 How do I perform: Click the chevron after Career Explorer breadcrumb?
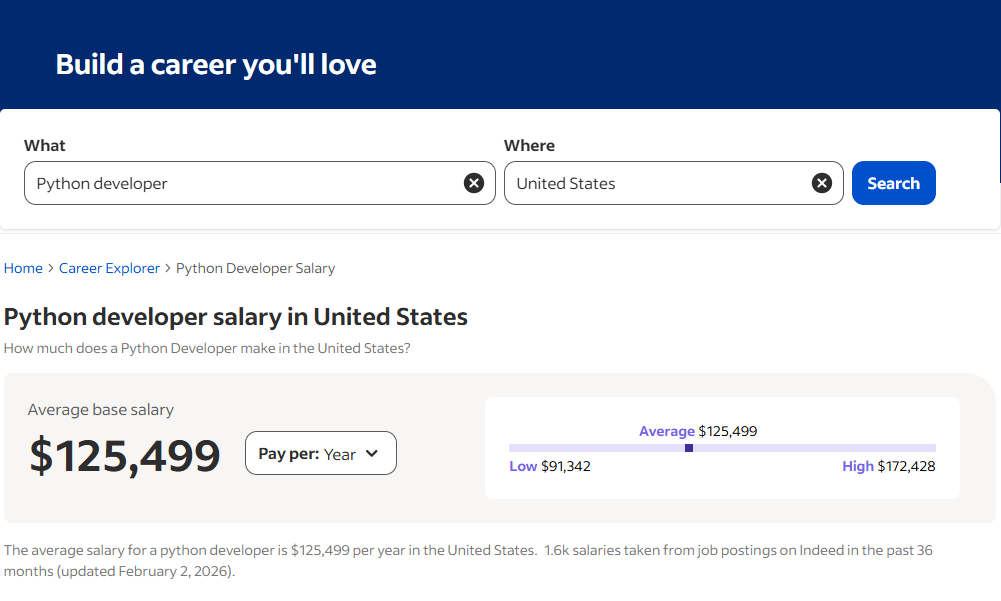[x=167, y=268]
